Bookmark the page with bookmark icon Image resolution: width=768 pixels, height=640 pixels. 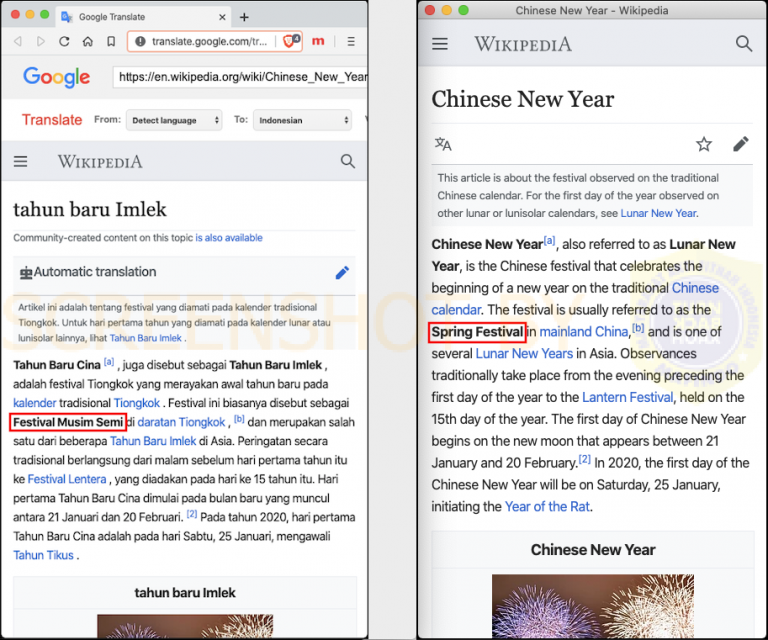111,42
